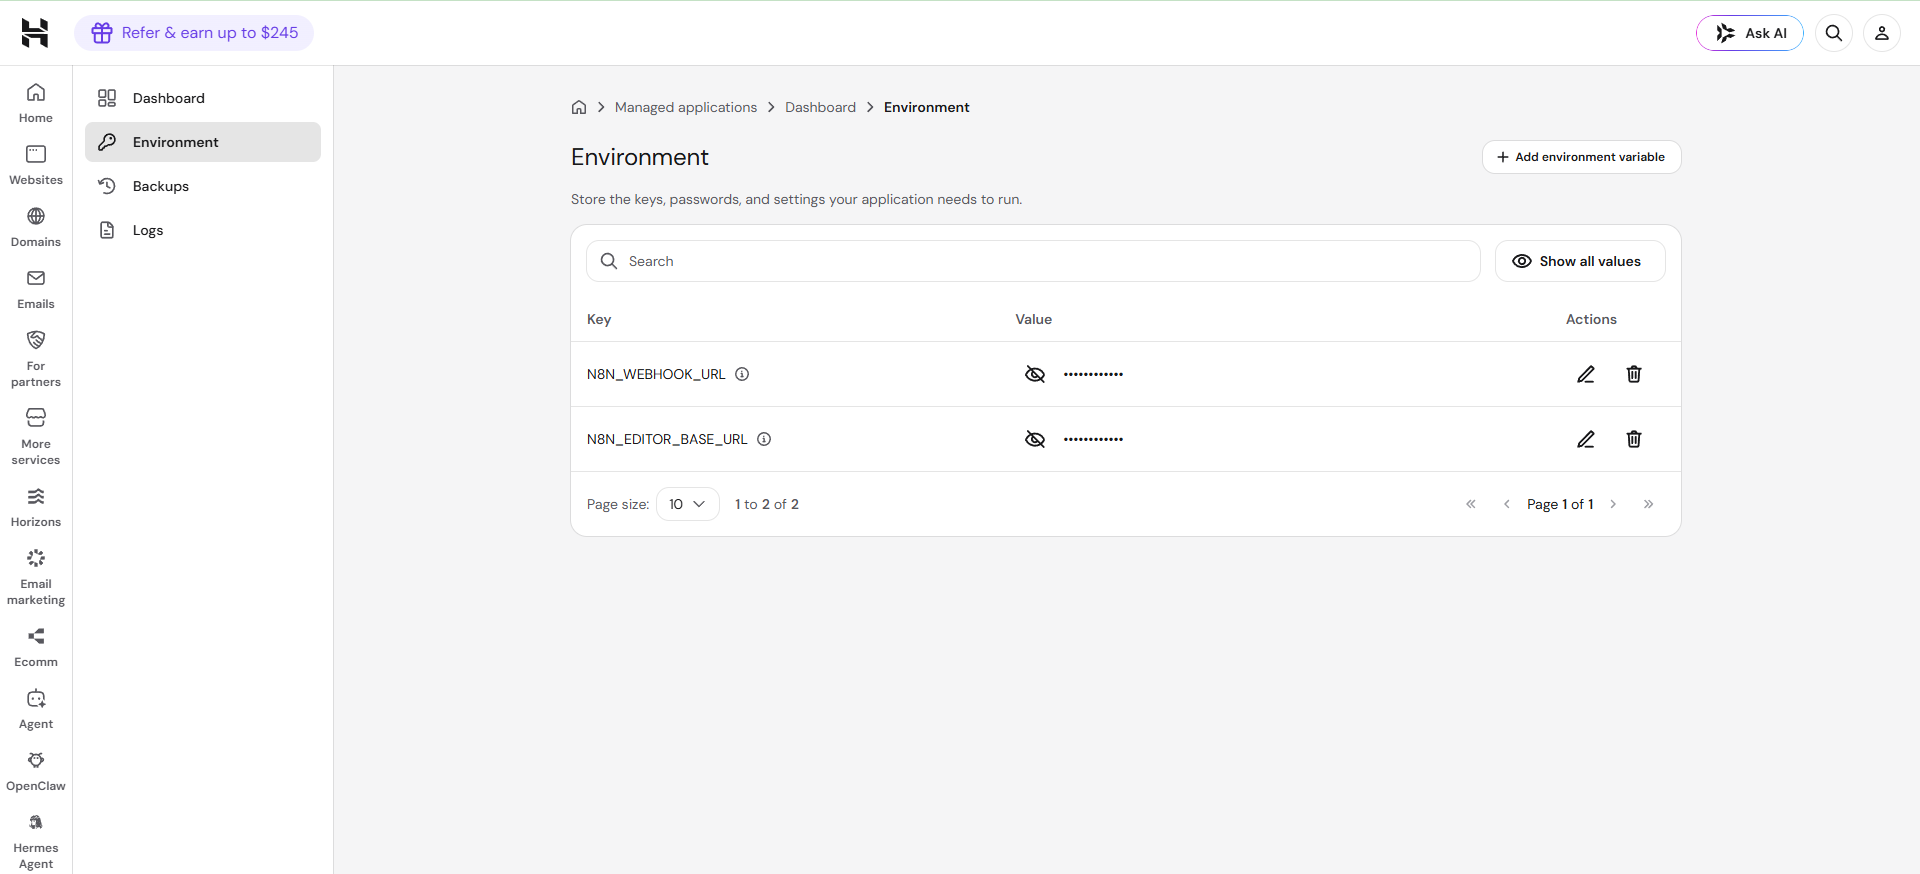This screenshot has height=874, width=1920.
Task: Go to the previous page
Action: pyautogui.click(x=1507, y=504)
